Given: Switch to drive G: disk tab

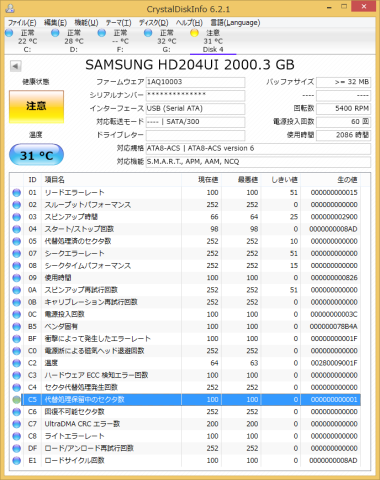Looking at the screenshot, I should [x=166, y=41].
